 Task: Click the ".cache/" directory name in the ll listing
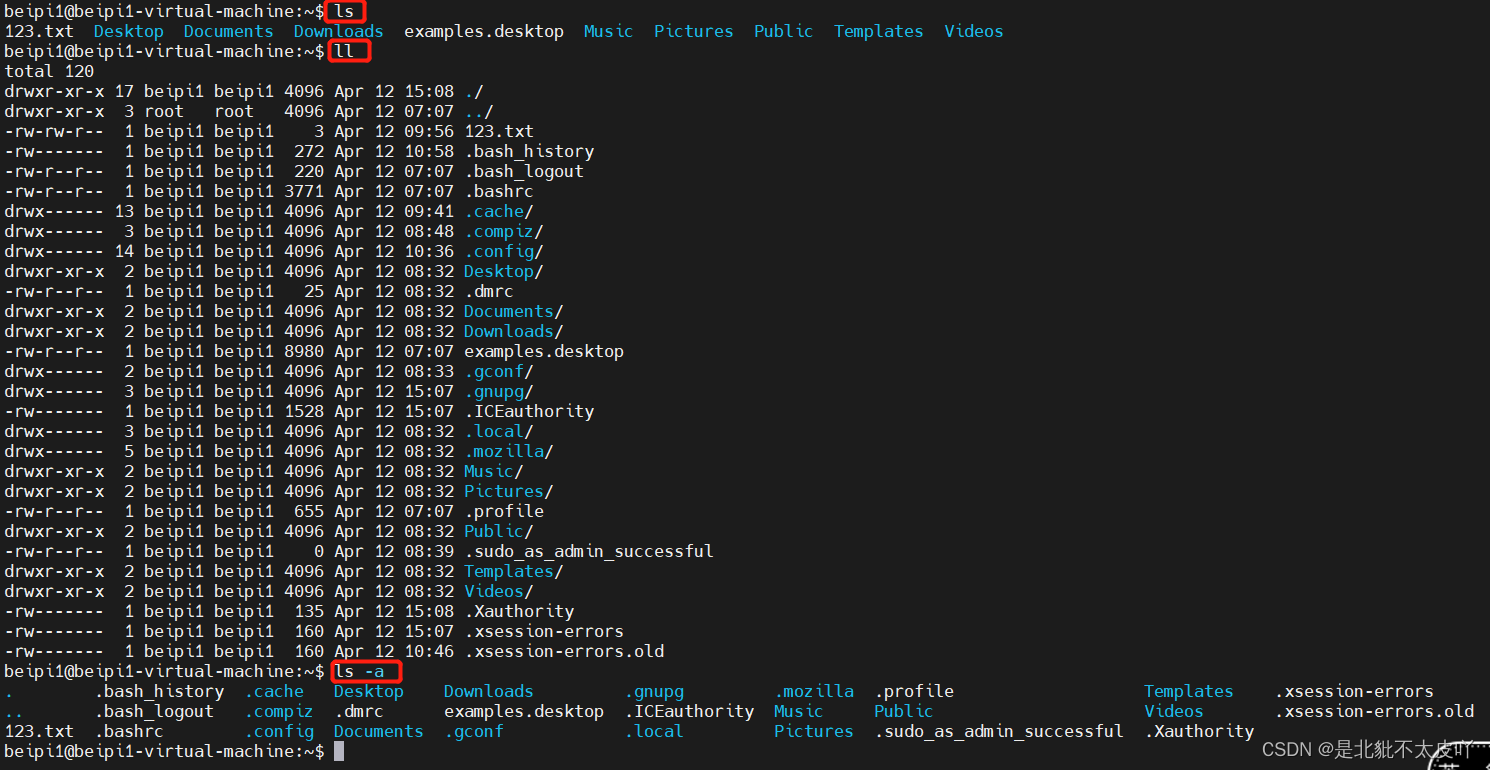499,211
